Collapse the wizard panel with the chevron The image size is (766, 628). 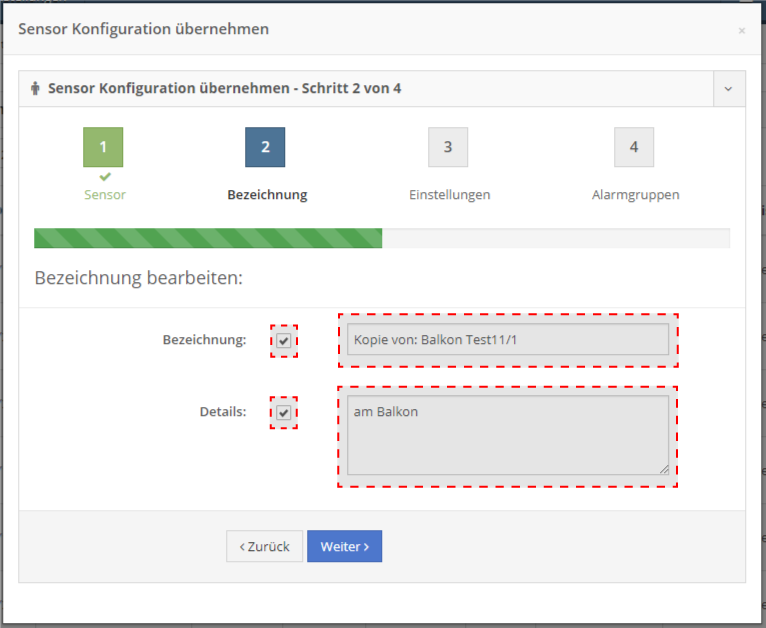point(728,89)
